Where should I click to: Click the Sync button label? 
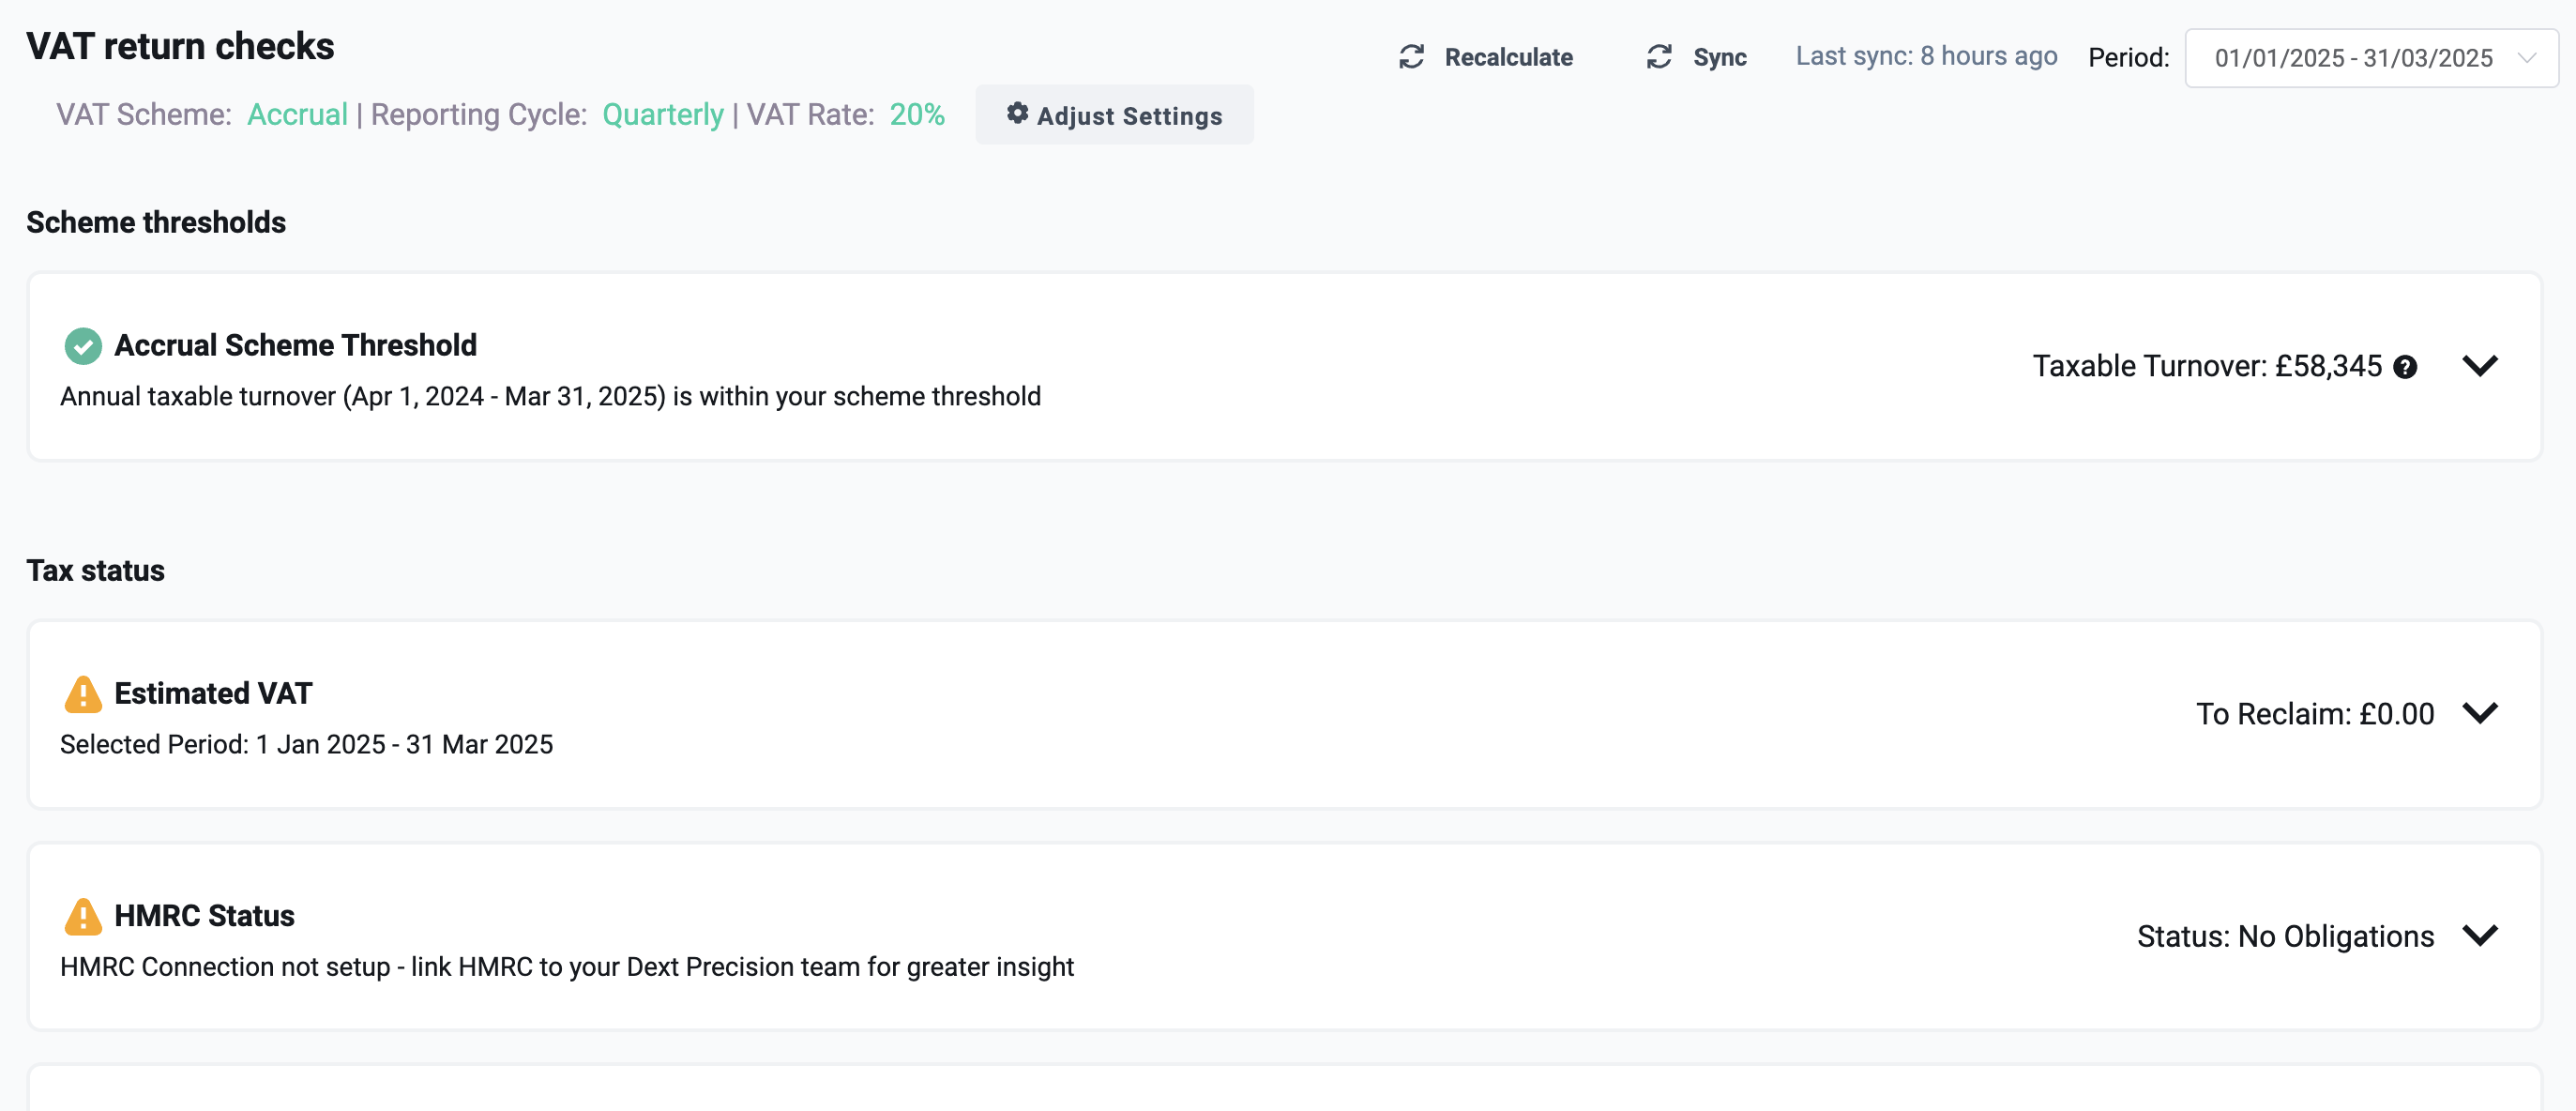click(x=1720, y=57)
